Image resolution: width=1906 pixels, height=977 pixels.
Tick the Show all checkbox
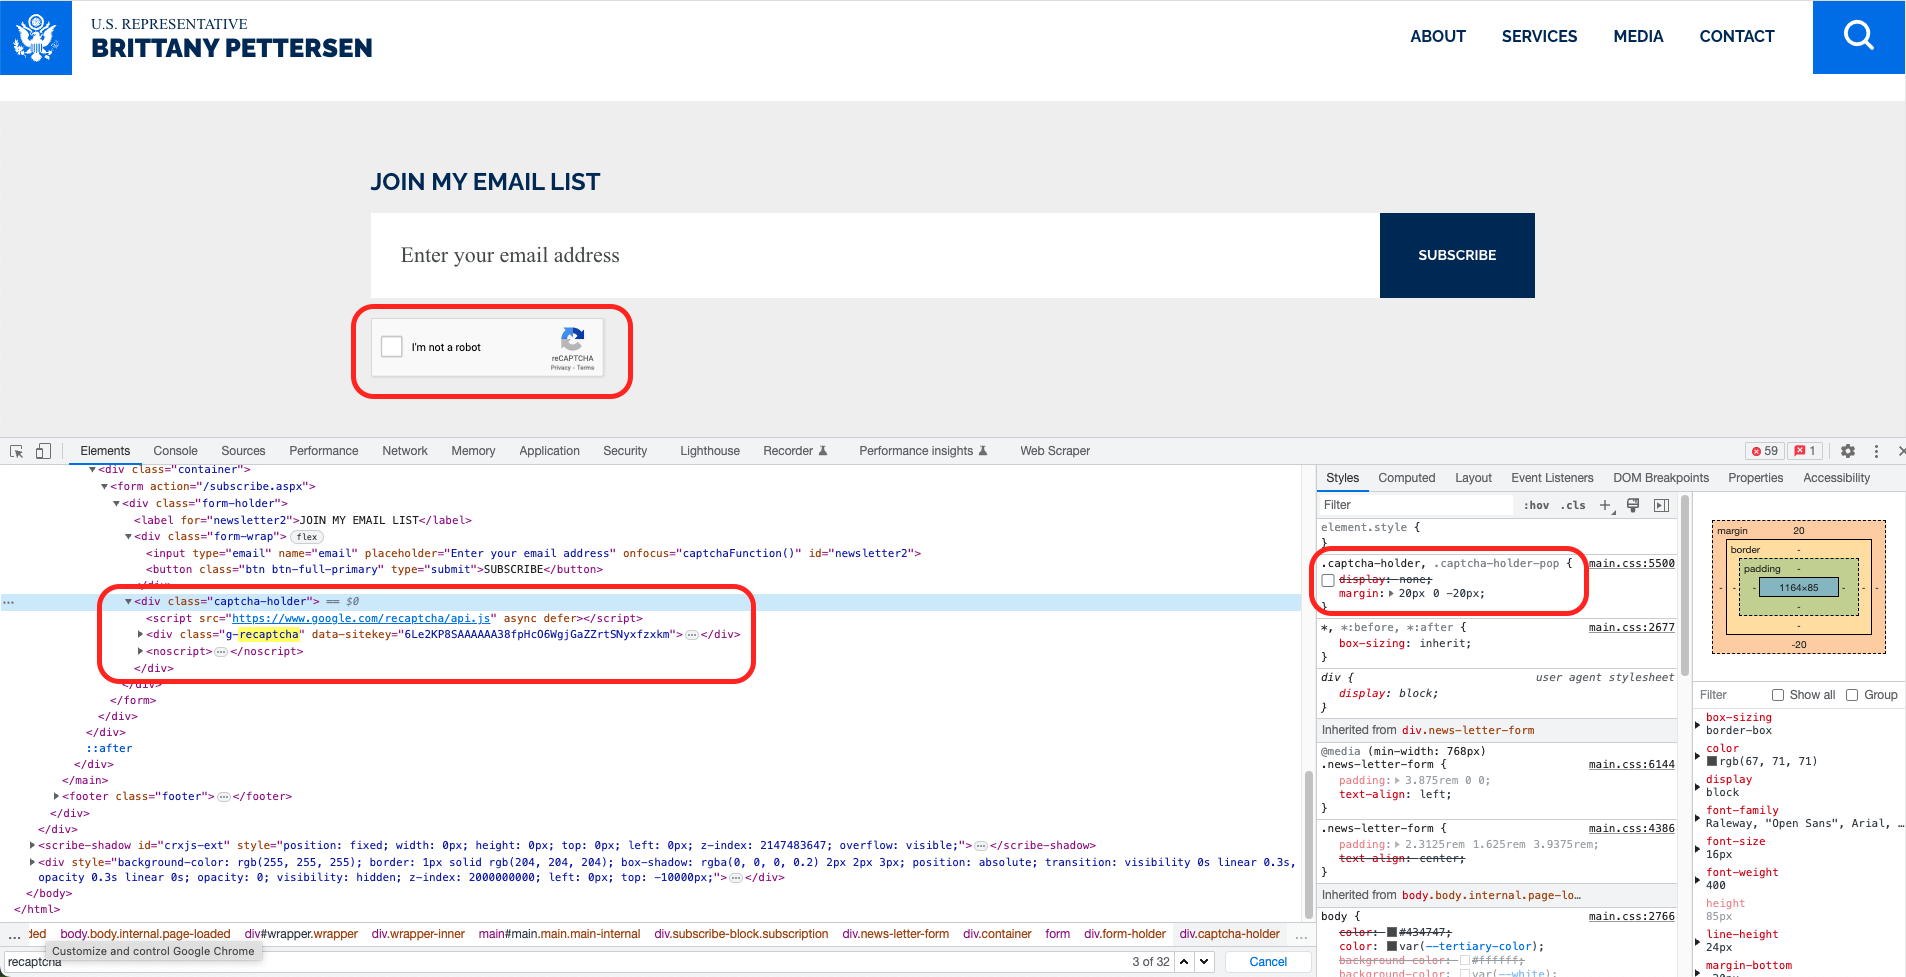pyautogui.click(x=1777, y=695)
